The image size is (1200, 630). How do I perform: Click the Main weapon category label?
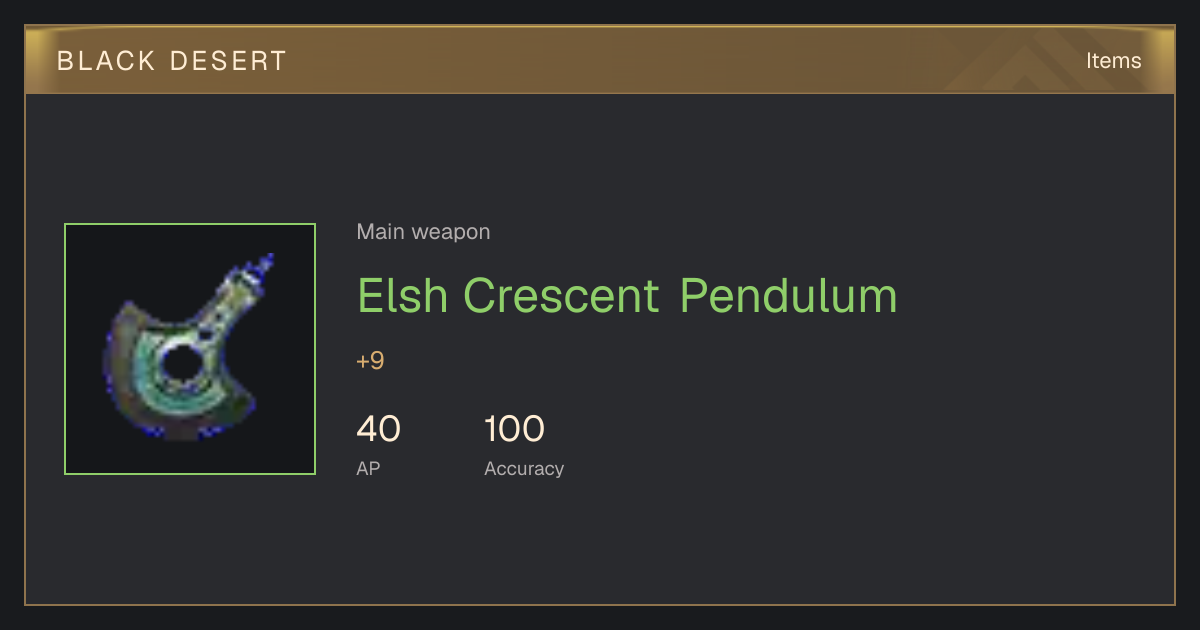[x=423, y=232]
